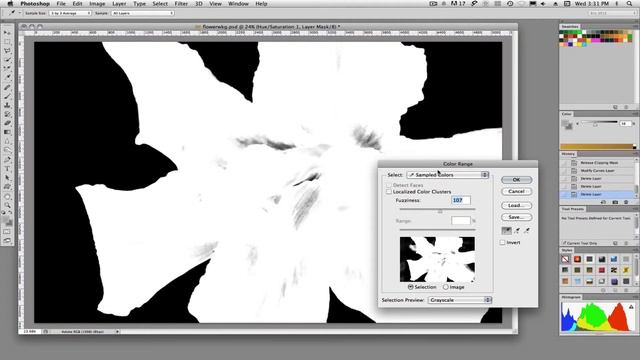The image size is (640, 360).
Task: Click the Fuzziness value field
Action: [x=461, y=200]
